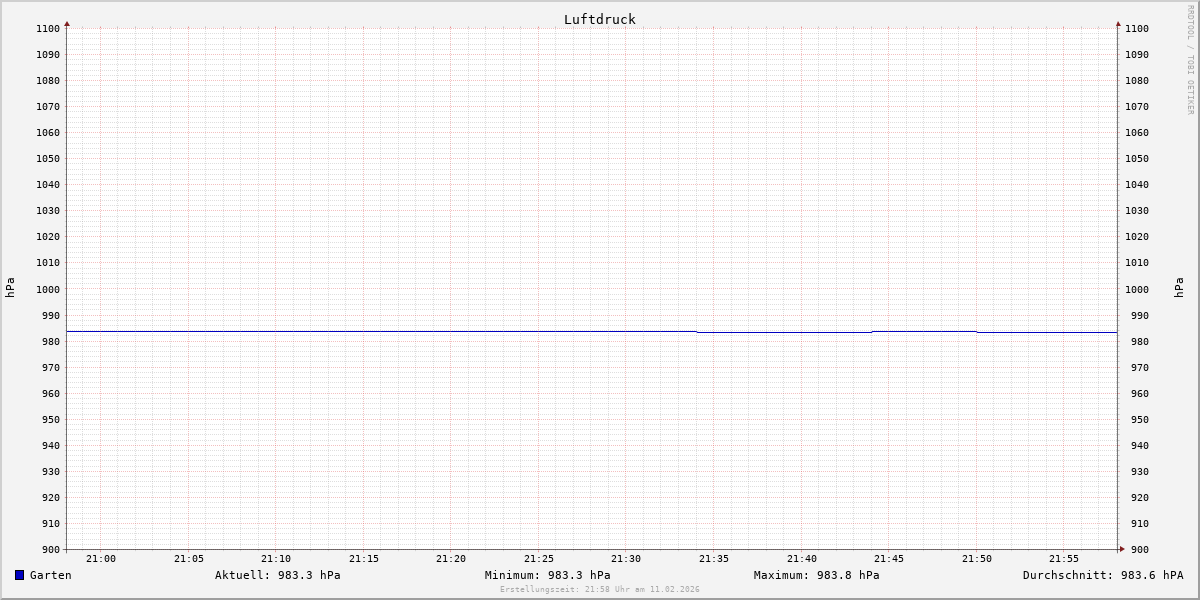
Task: Click the 21:00 x-axis time label
Action: coord(101,559)
